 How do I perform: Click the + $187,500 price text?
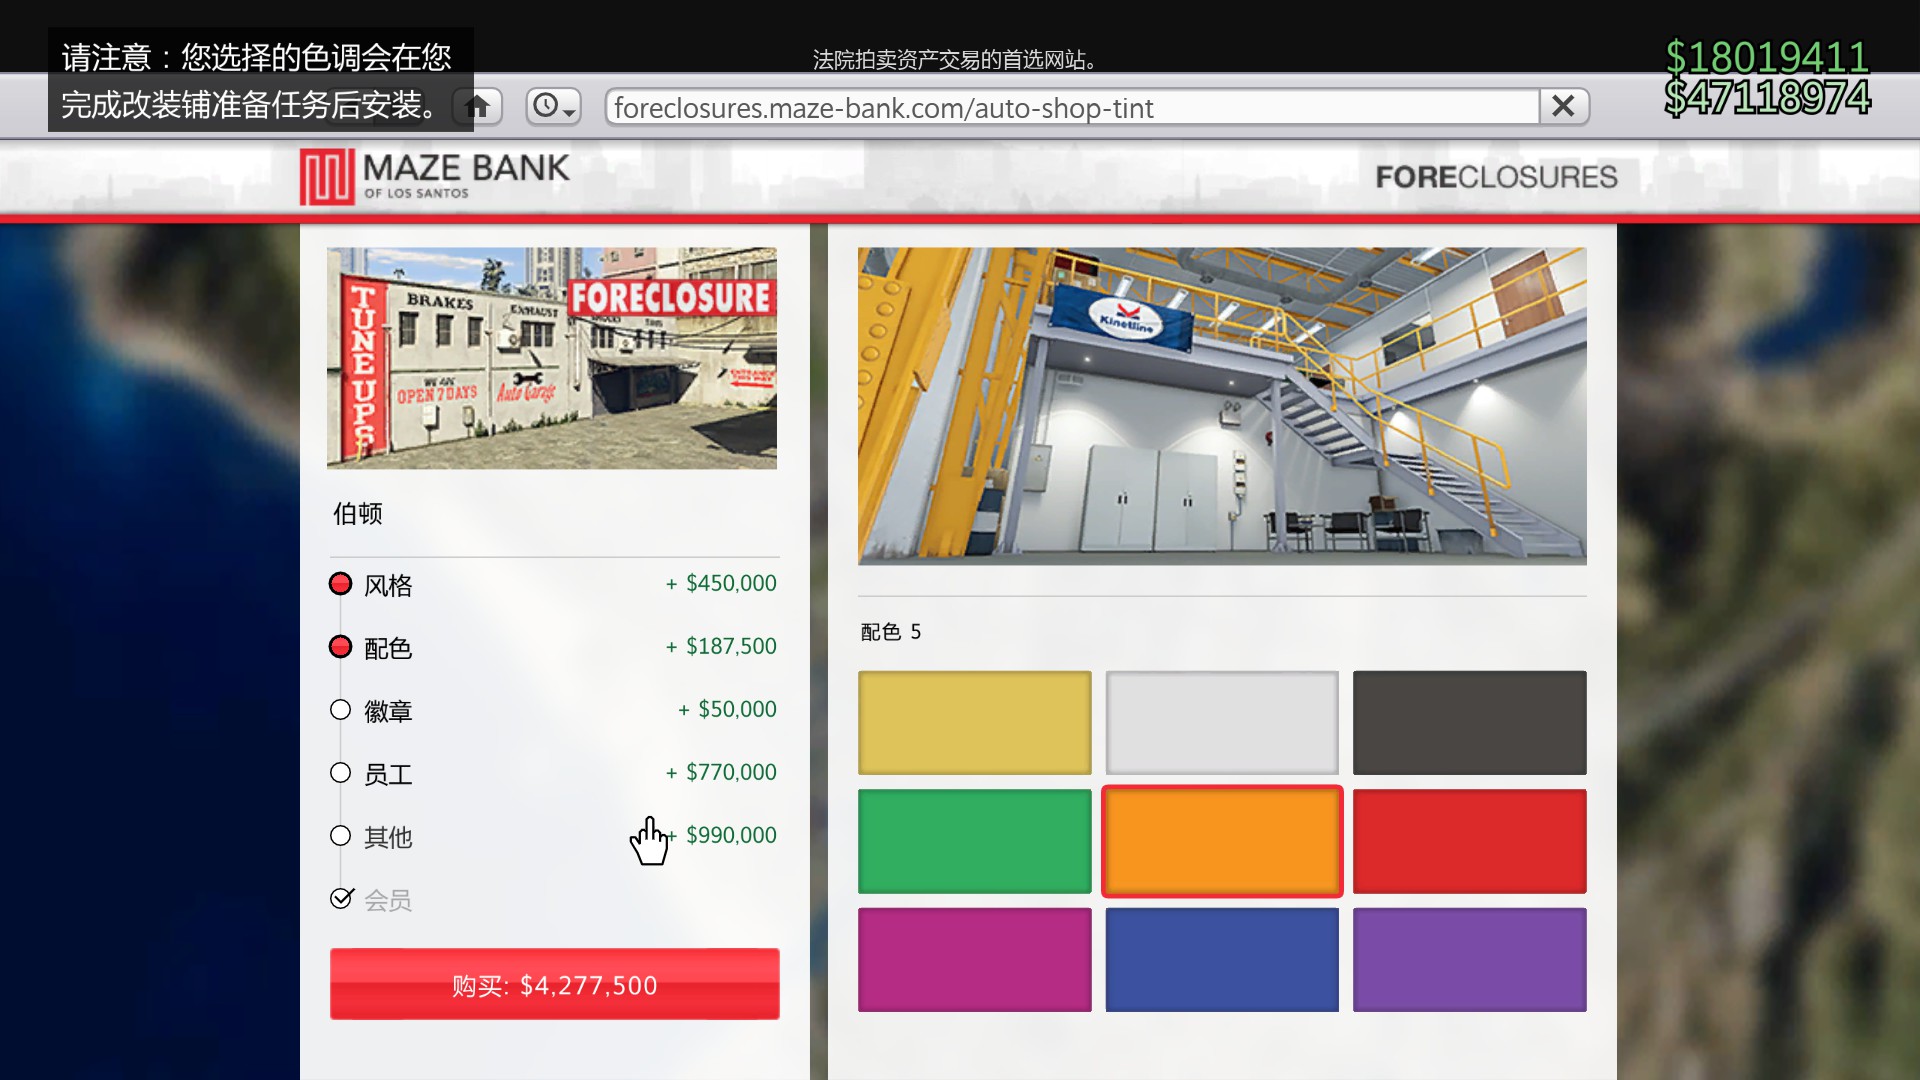click(x=721, y=646)
